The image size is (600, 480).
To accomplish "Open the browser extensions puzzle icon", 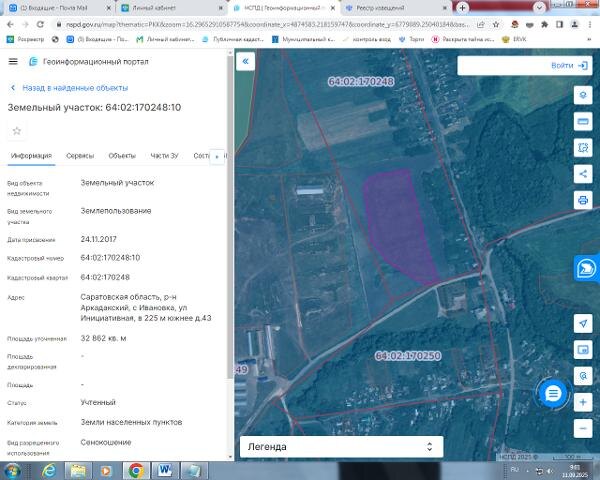I will (545, 24).
